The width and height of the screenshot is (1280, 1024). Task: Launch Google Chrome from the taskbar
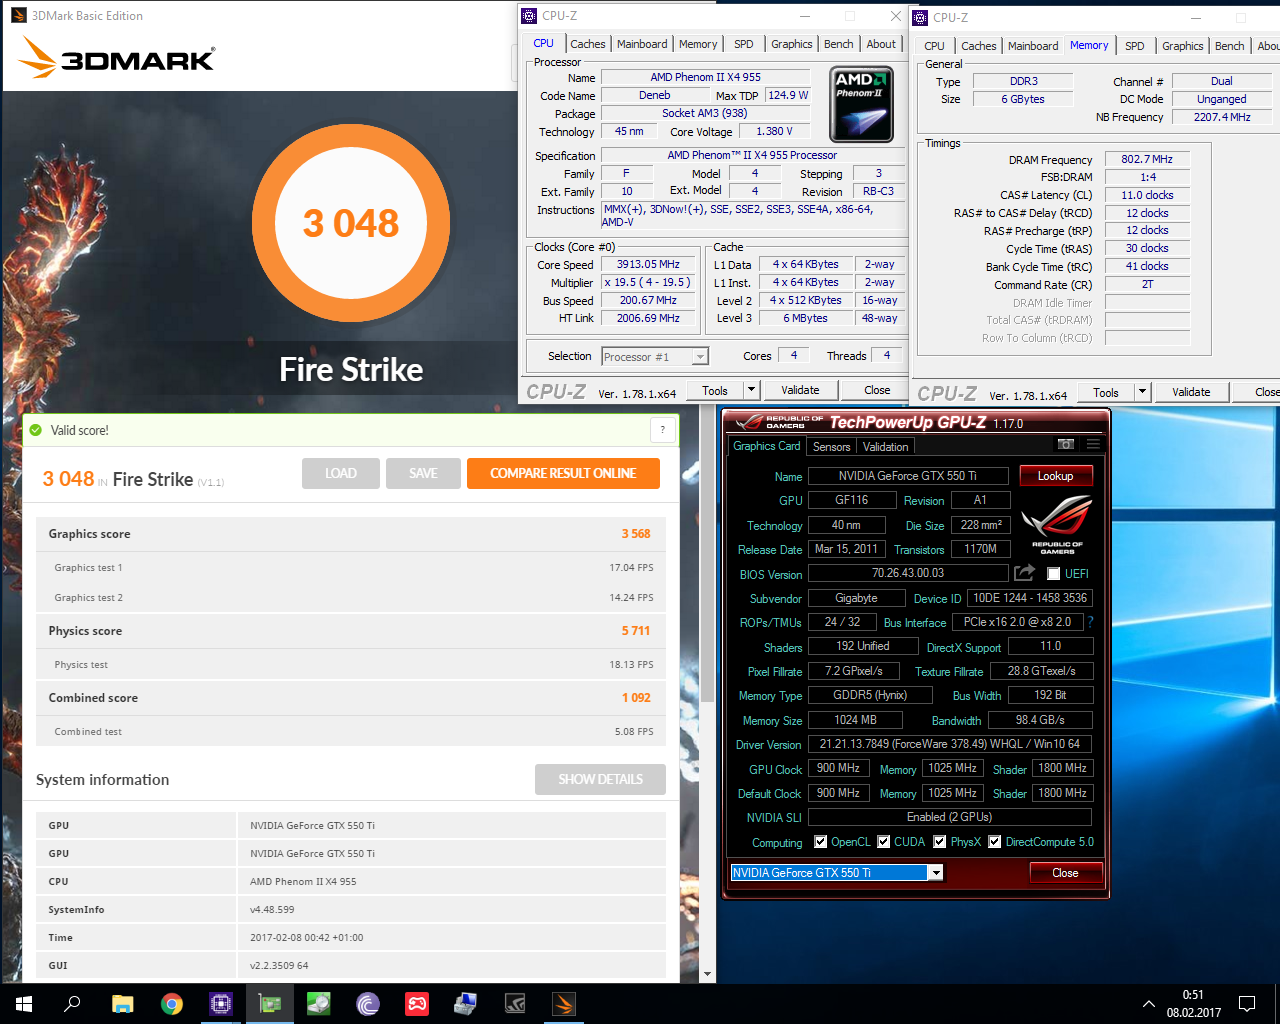(172, 1004)
